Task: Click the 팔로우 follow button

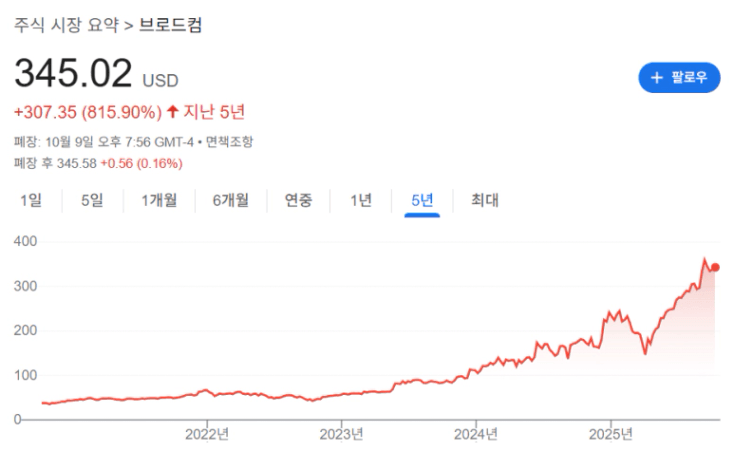Action: [x=679, y=77]
